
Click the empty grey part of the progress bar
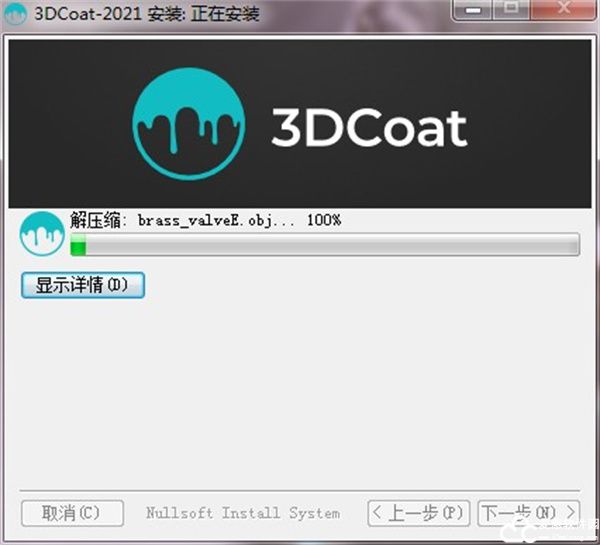coord(330,245)
